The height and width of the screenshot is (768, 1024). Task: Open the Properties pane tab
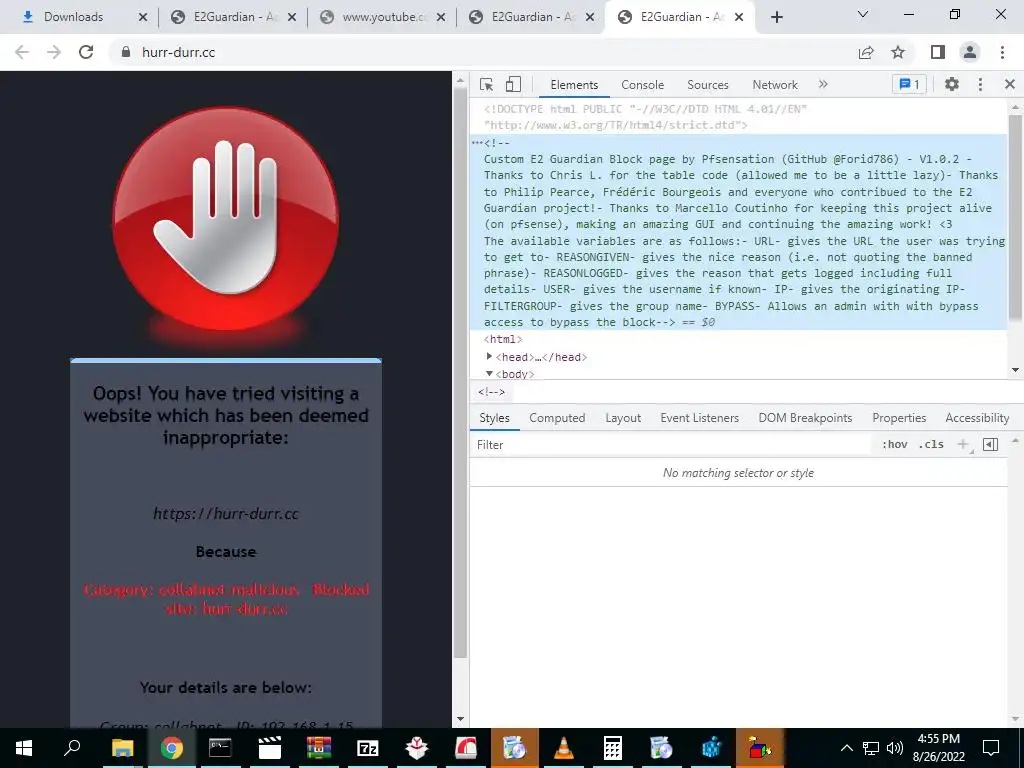tap(899, 418)
